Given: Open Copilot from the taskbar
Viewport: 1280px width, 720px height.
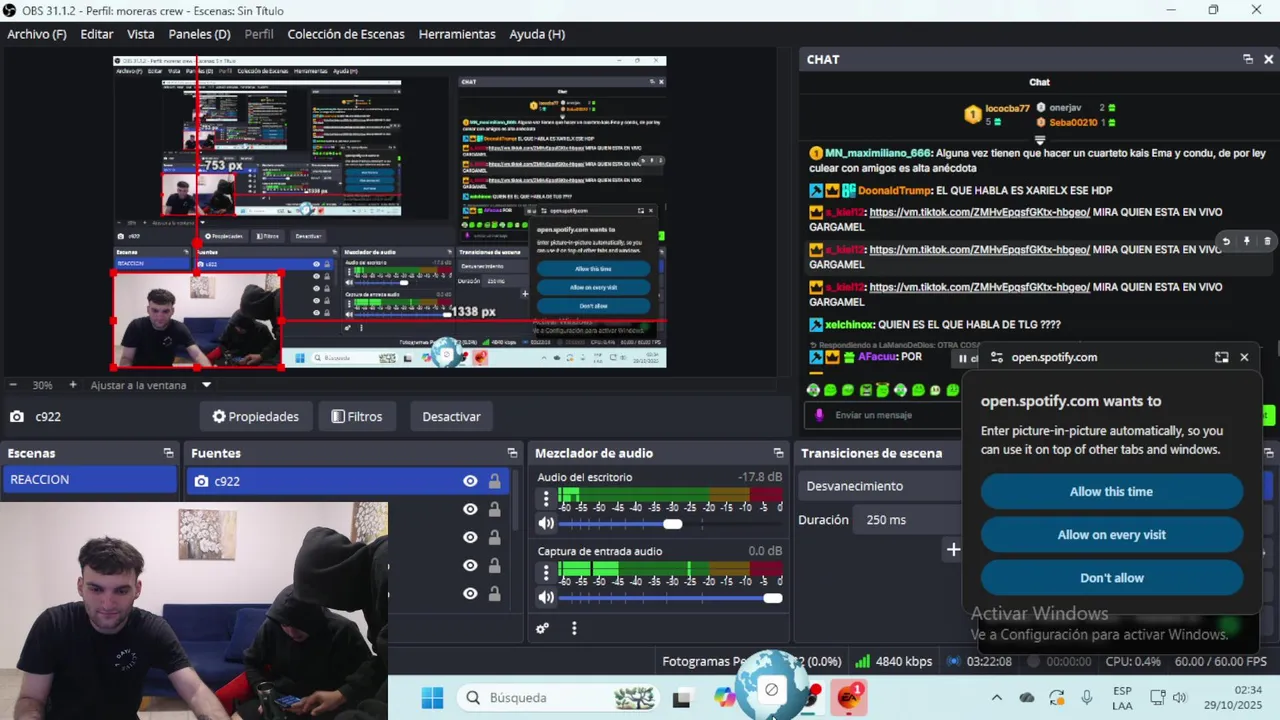Looking at the screenshot, I should tap(725, 698).
